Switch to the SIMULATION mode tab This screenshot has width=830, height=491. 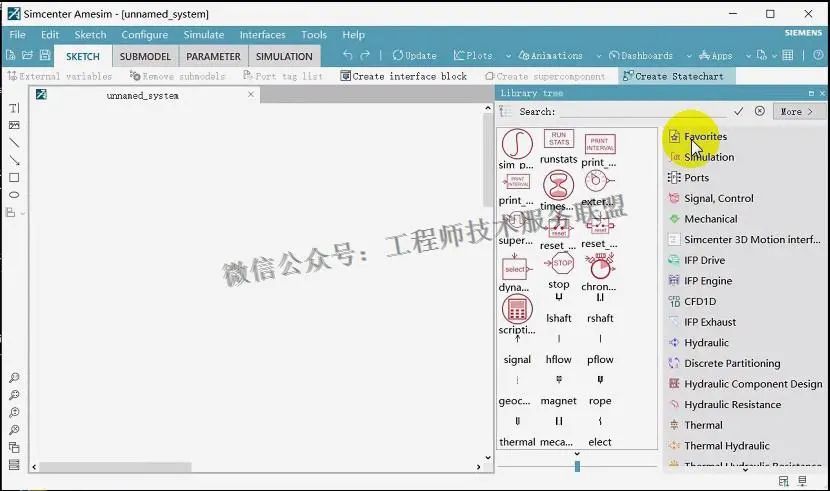pos(284,56)
